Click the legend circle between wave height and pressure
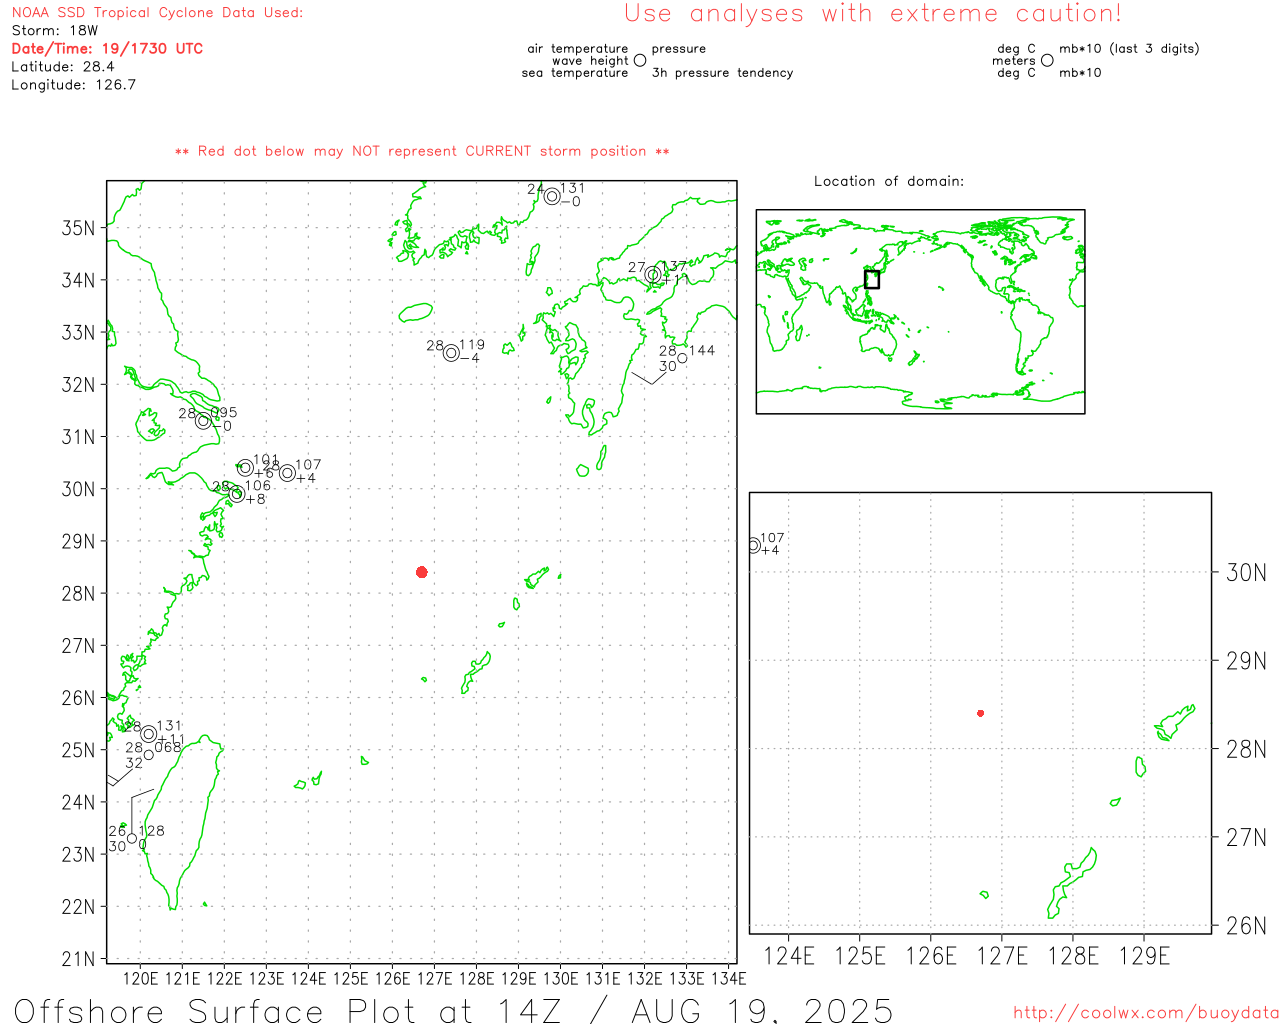 (640, 60)
